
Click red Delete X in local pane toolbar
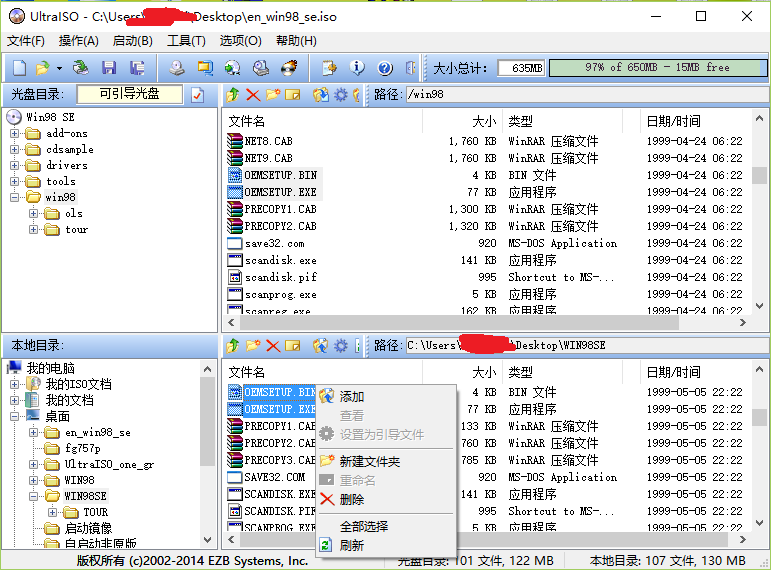273,346
